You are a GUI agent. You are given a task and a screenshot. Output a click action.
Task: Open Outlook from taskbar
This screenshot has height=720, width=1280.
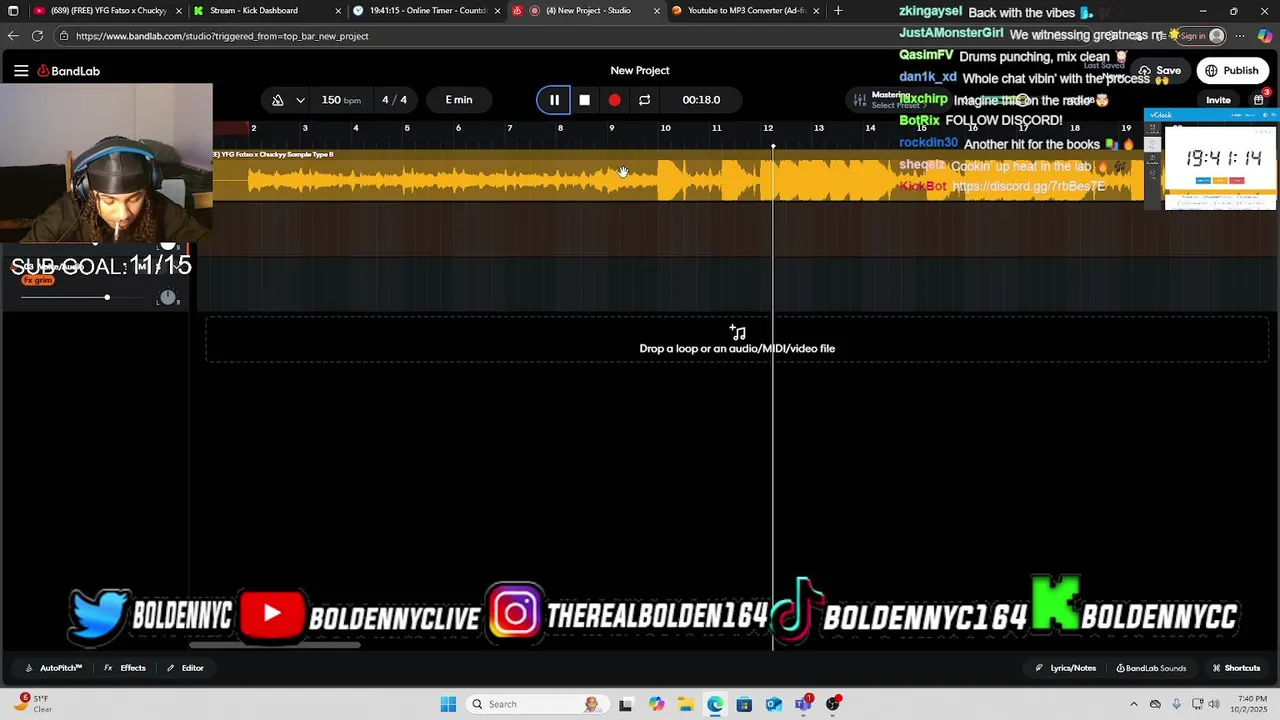coord(773,704)
